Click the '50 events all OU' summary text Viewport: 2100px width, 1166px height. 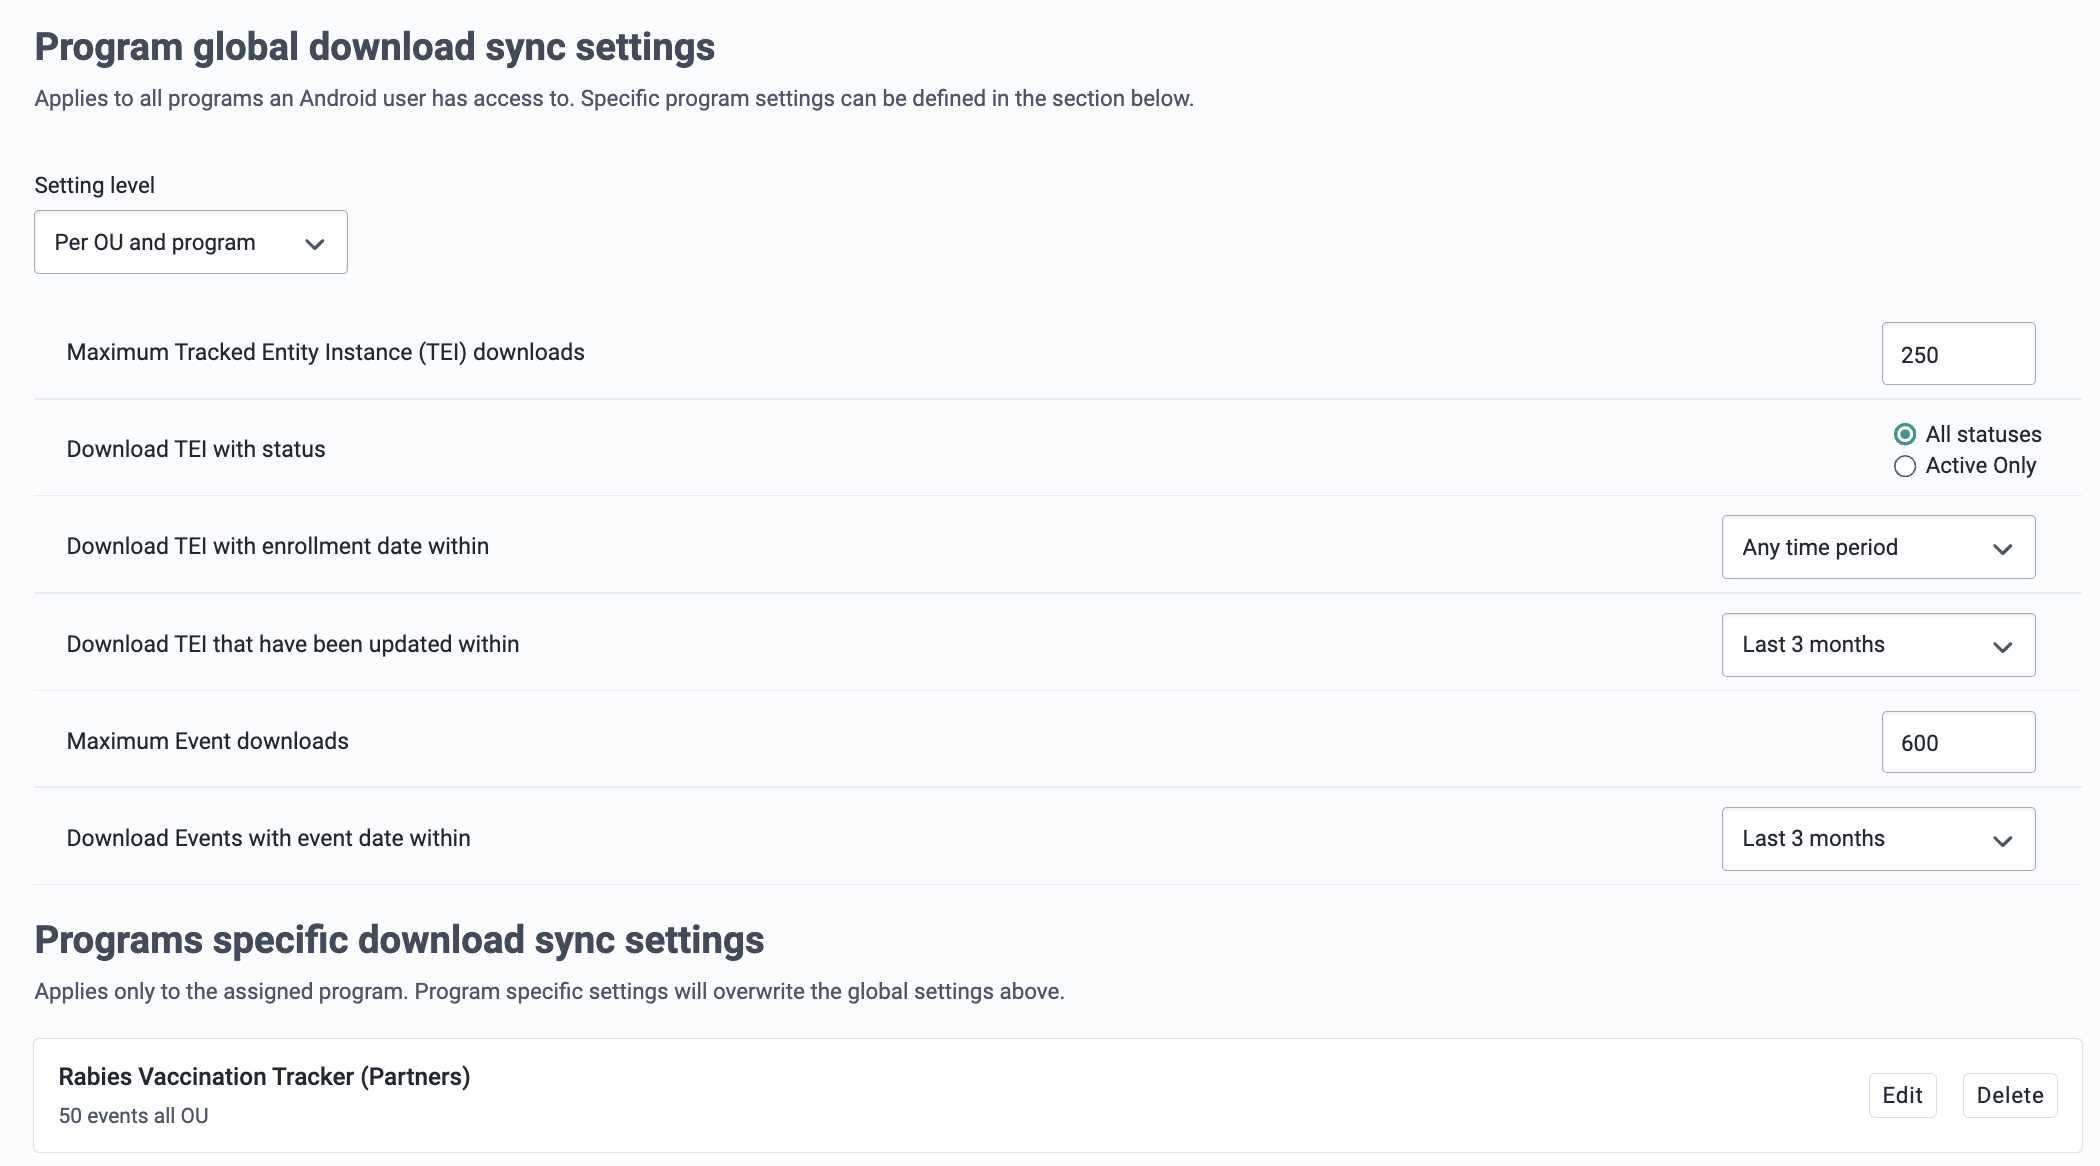[x=133, y=1116]
